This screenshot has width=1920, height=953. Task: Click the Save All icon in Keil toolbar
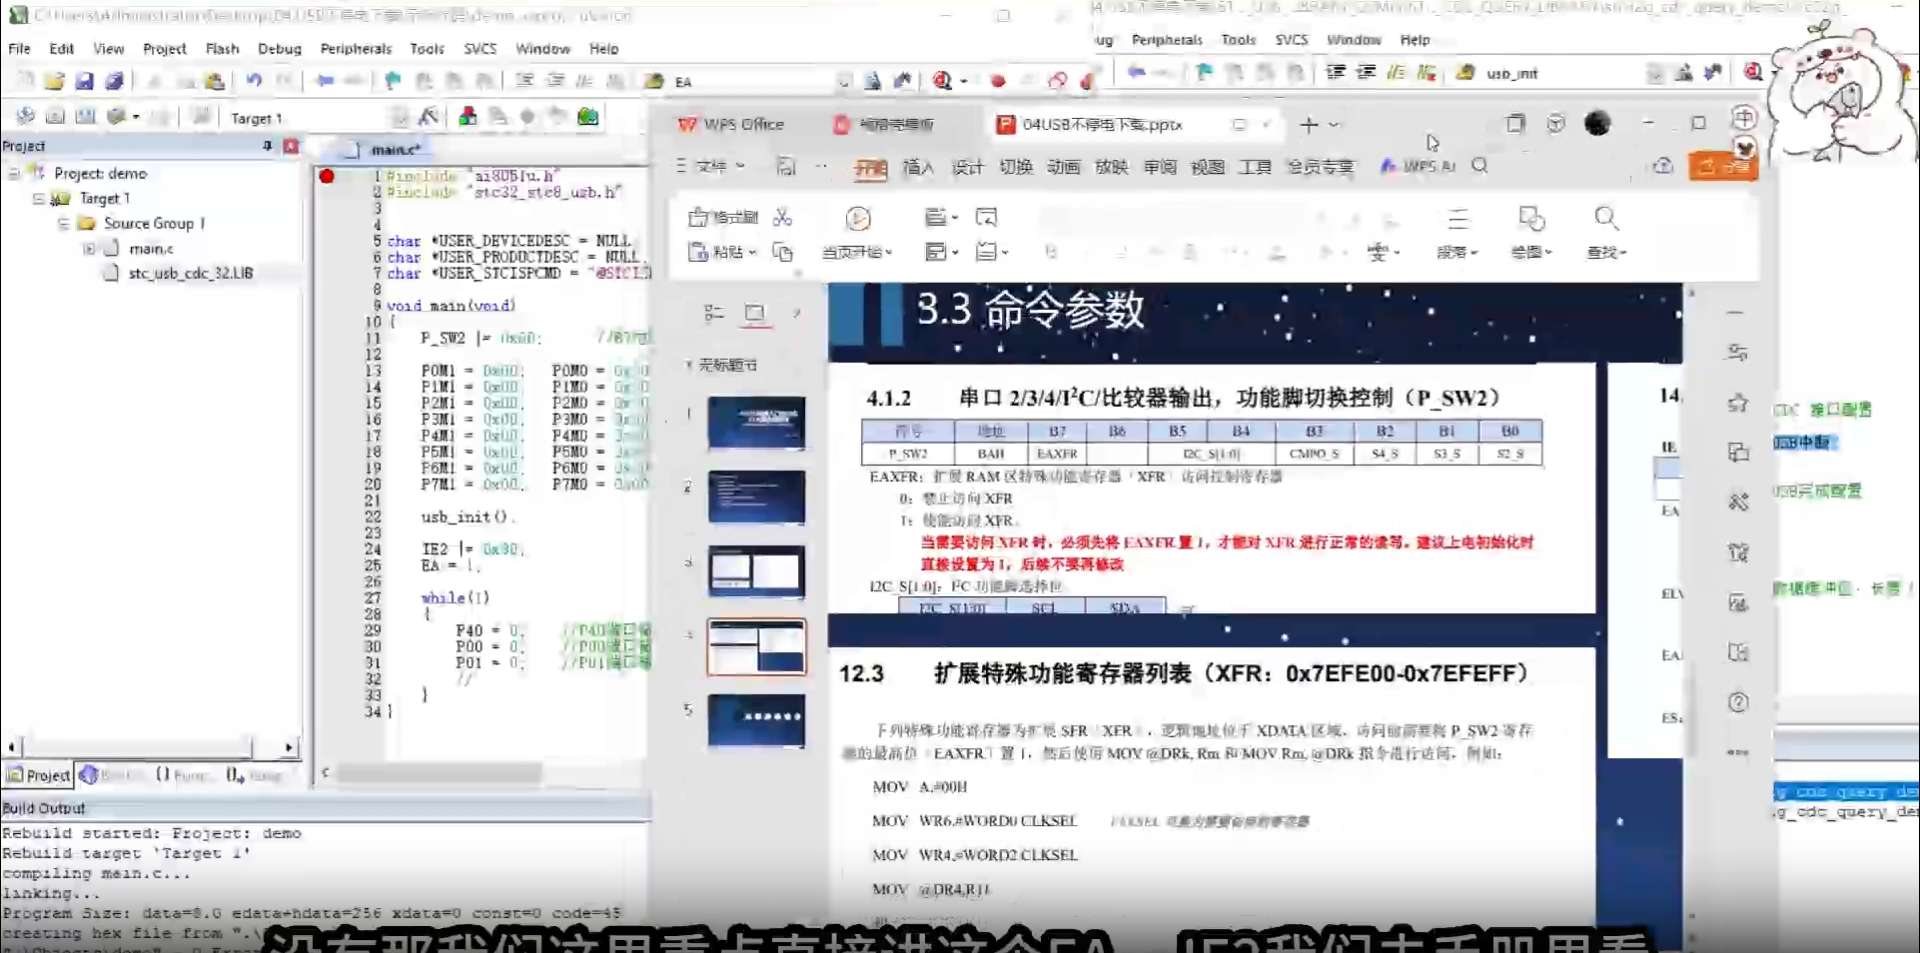[x=115, y=81]
